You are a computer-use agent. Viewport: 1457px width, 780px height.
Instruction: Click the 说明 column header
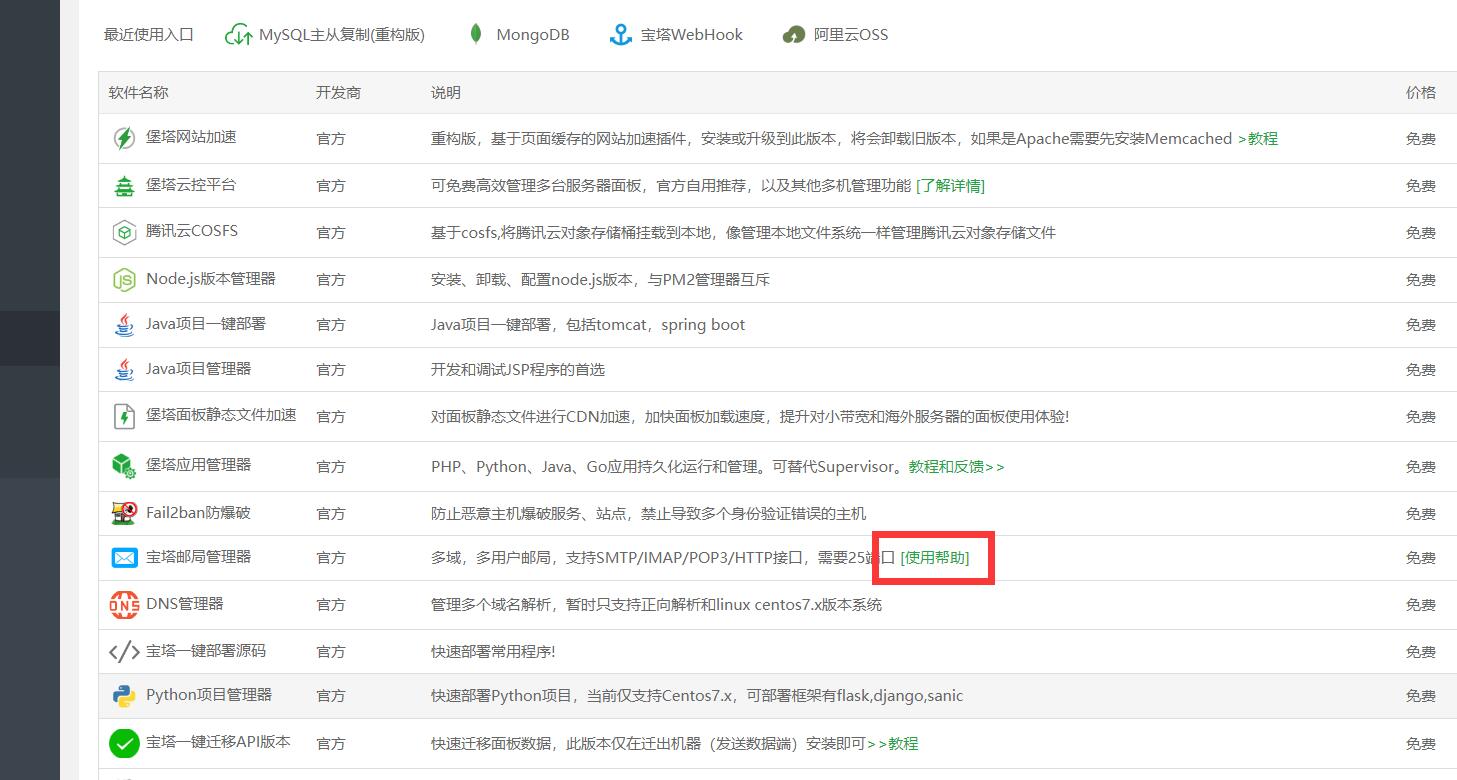tap(446, 93)
